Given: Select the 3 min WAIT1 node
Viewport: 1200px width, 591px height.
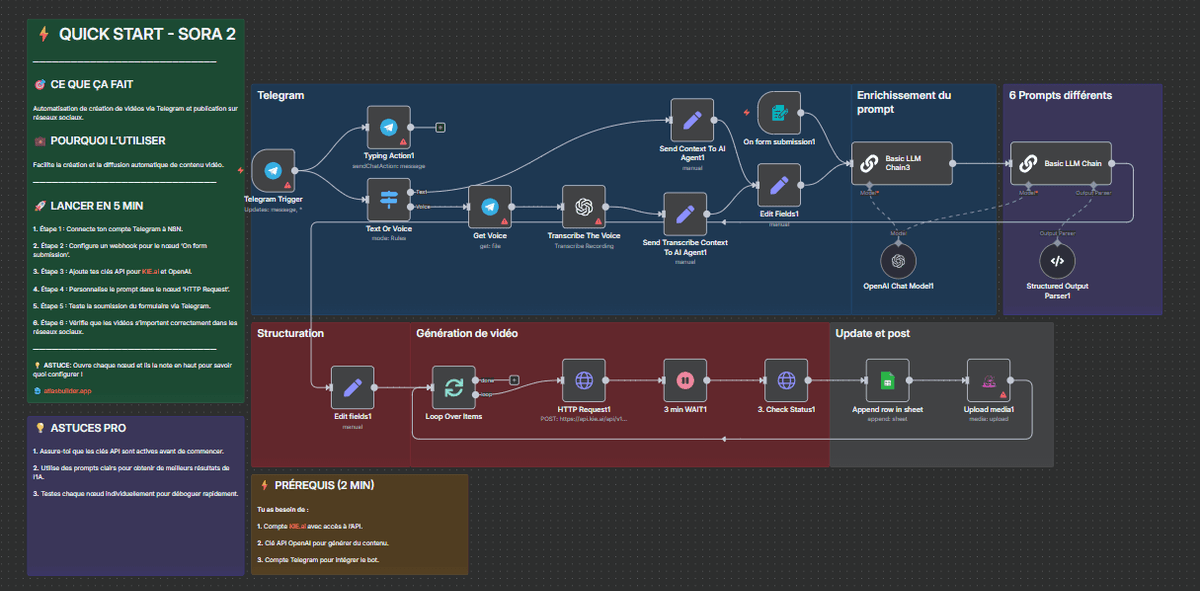Looking at the screenshot, I should click(686, 381).
